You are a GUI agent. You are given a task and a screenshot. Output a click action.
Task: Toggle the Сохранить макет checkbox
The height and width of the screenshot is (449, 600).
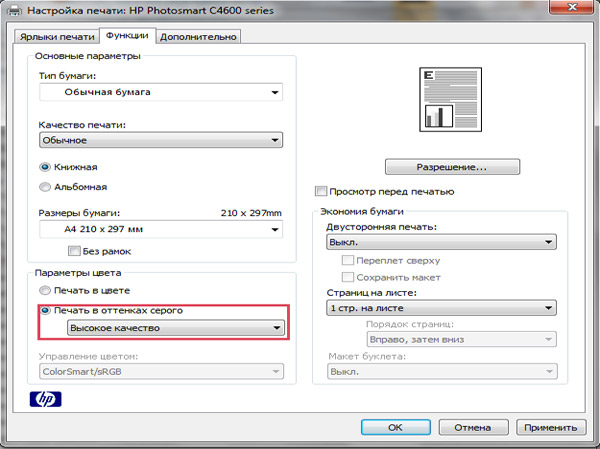[x=347, y=277]
